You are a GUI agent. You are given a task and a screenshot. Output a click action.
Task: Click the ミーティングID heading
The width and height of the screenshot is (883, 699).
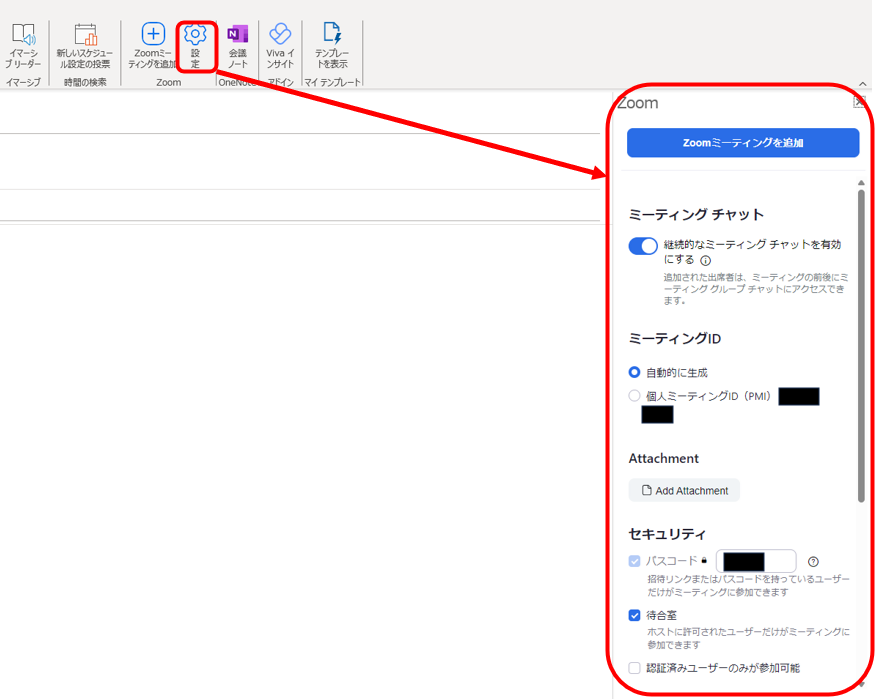coord(675,339)
